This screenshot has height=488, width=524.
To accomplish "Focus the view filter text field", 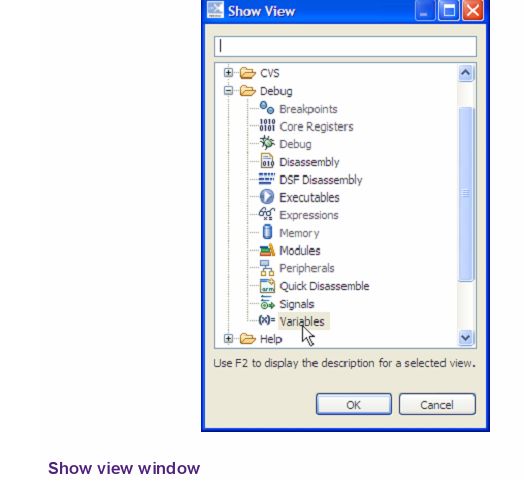I will point(345,46).
